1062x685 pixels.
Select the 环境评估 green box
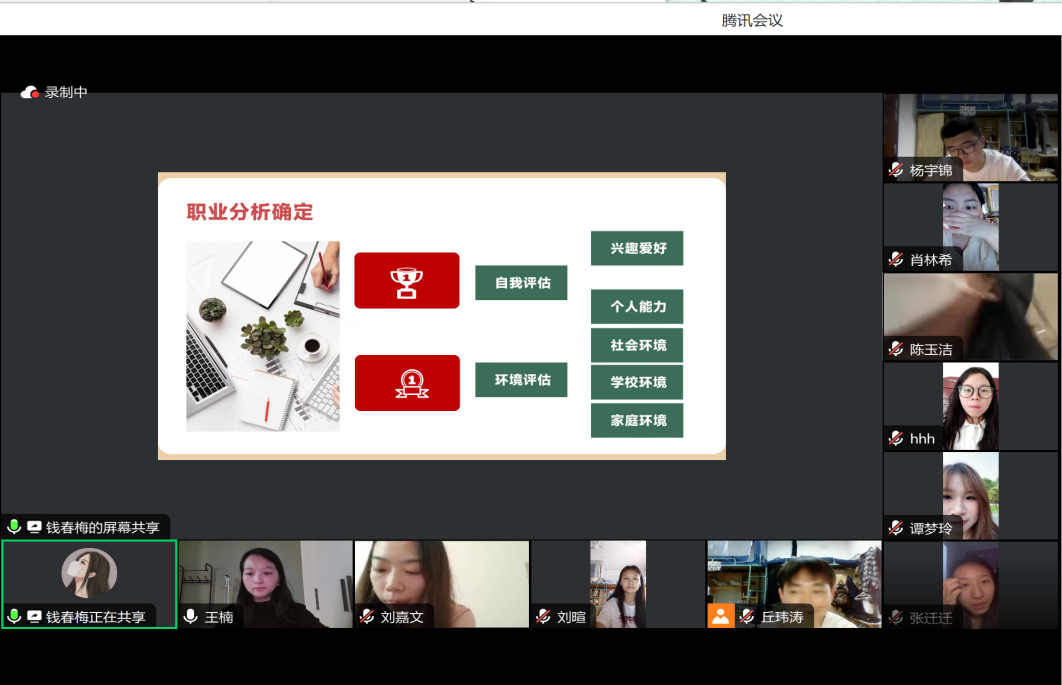[521, 380]
